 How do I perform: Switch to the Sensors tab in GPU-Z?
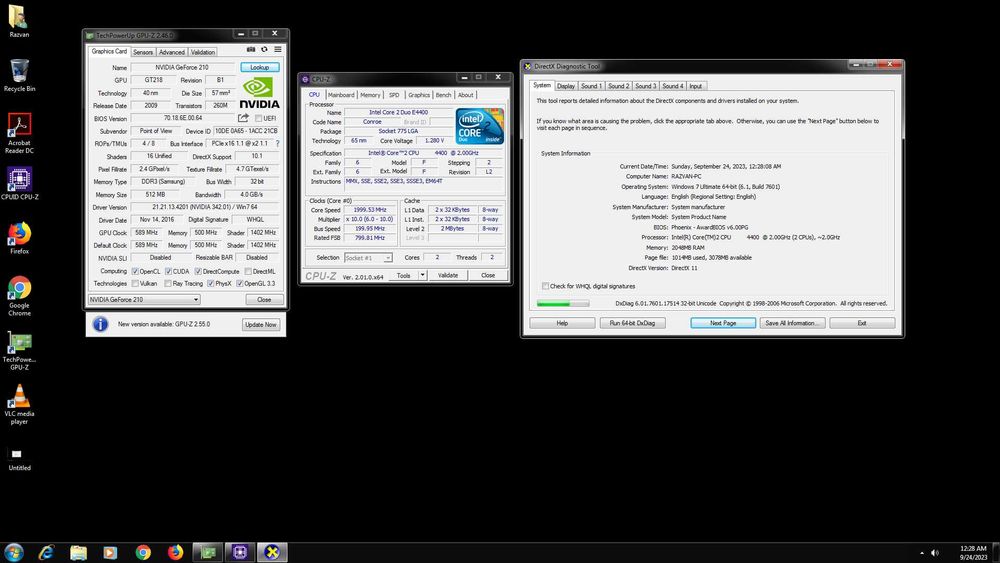pyautogui.click(x=143, y=52)
